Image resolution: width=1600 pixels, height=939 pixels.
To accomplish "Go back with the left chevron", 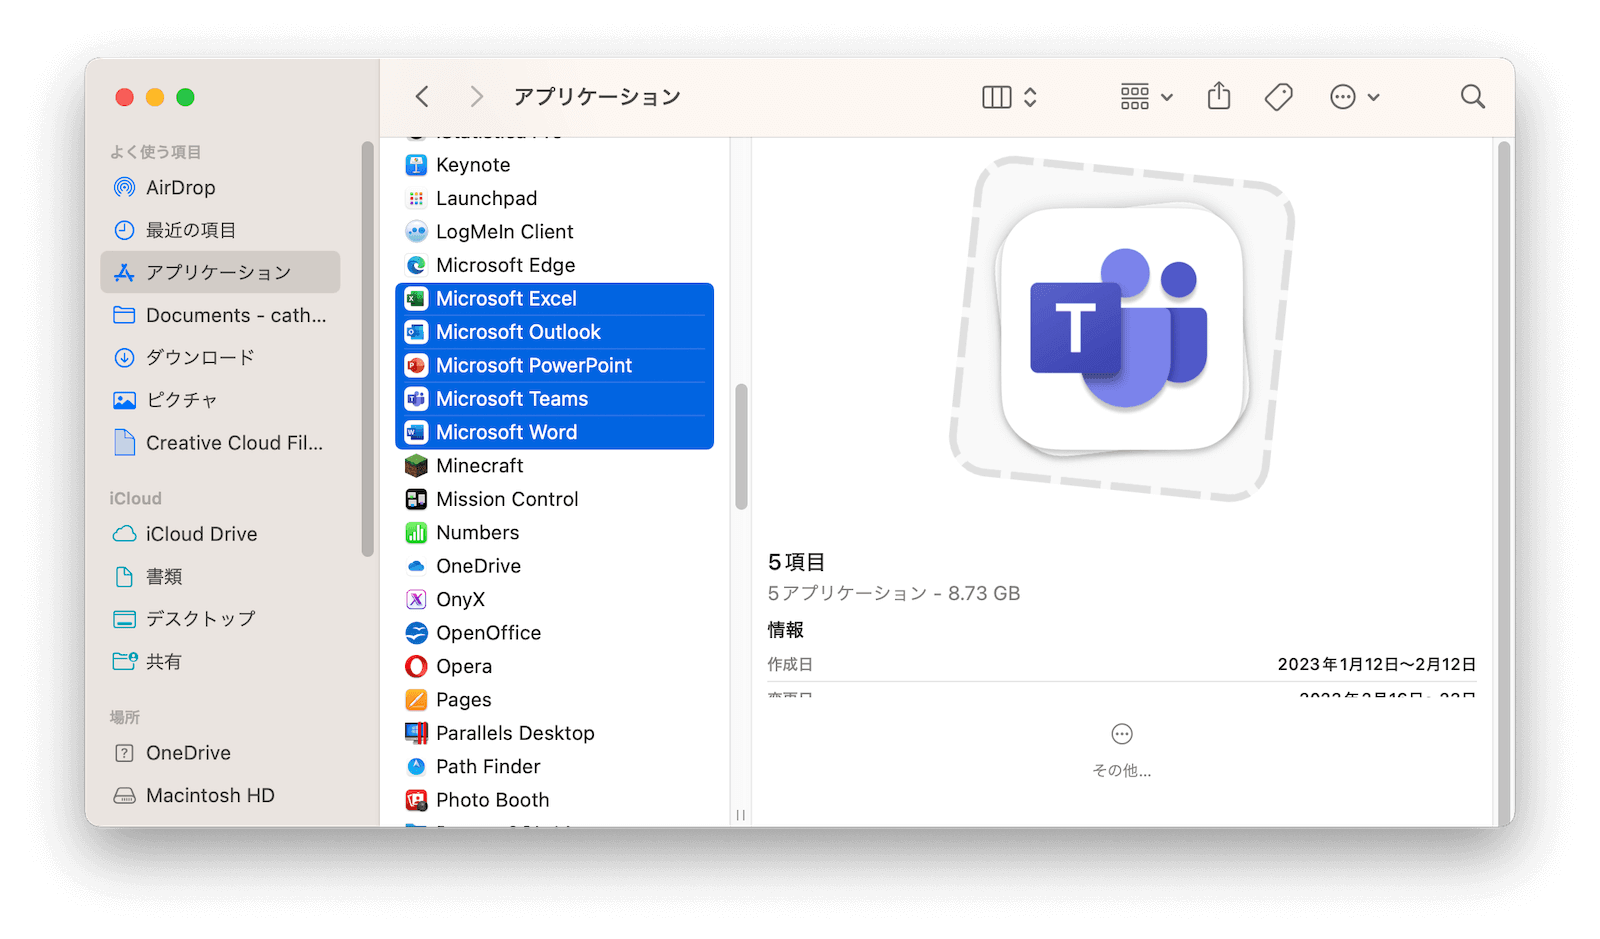I will pyautogui.click(x=422, y=97).
